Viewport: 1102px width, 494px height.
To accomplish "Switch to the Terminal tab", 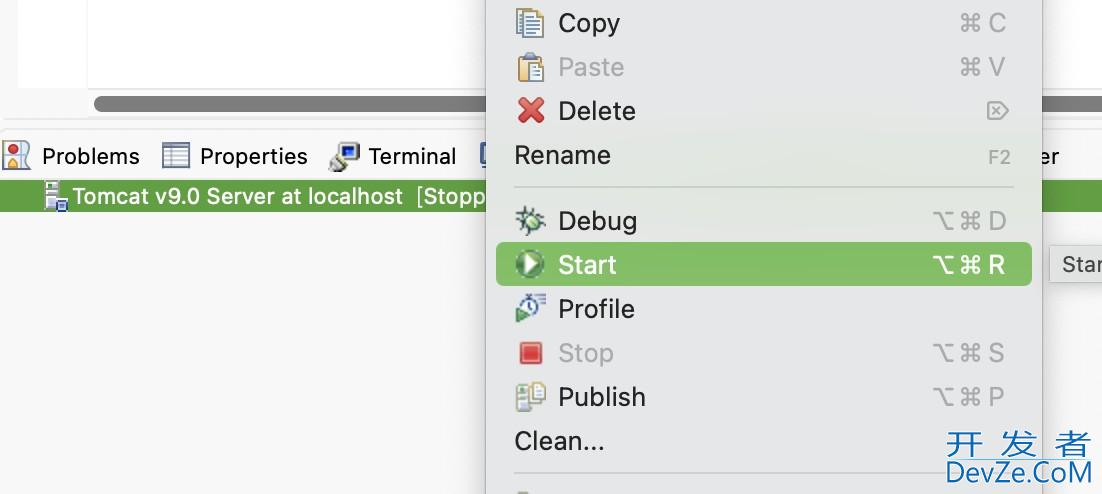I will point(411,156).
